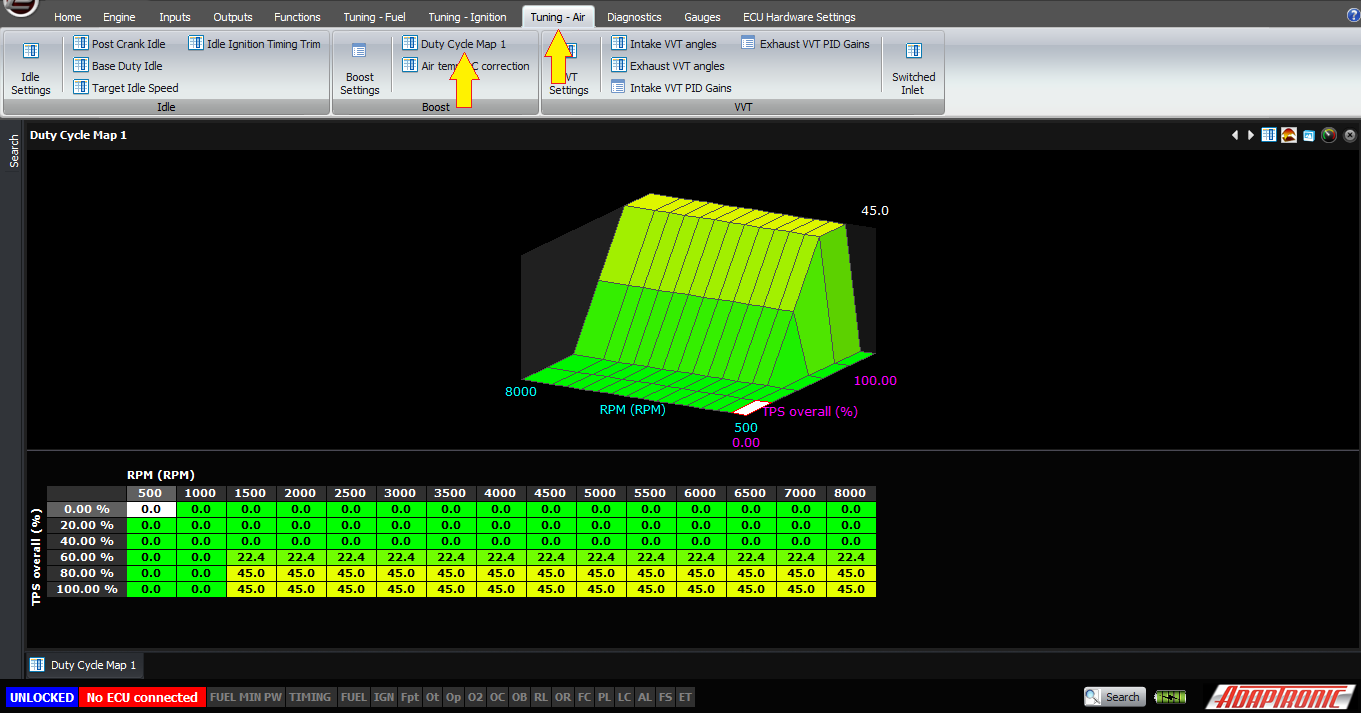The image size is (1361, 714).
Task: Open Idle Settings in the ribbon
Action: coord(30,68)
